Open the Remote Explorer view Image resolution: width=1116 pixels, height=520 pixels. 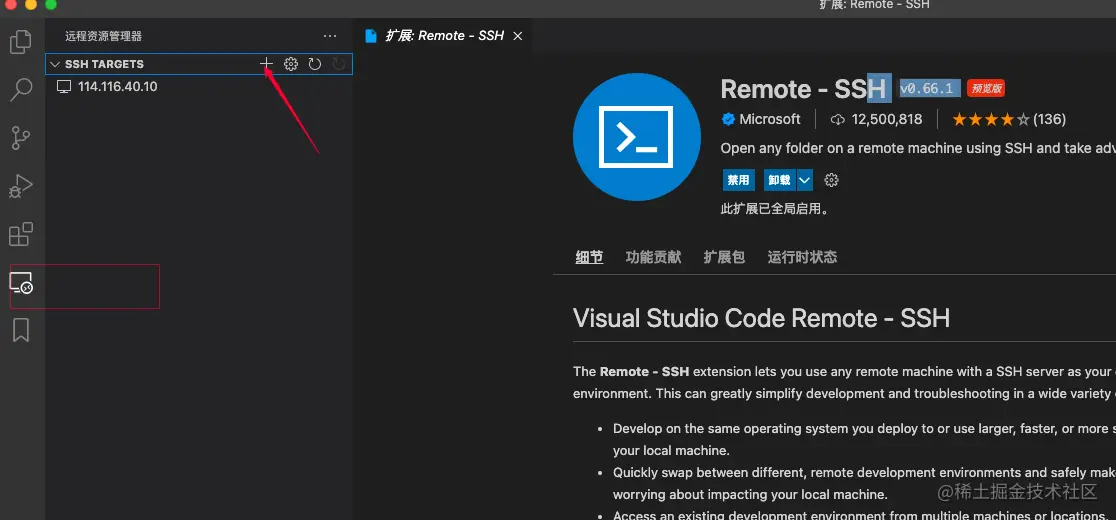click(21, 282)
